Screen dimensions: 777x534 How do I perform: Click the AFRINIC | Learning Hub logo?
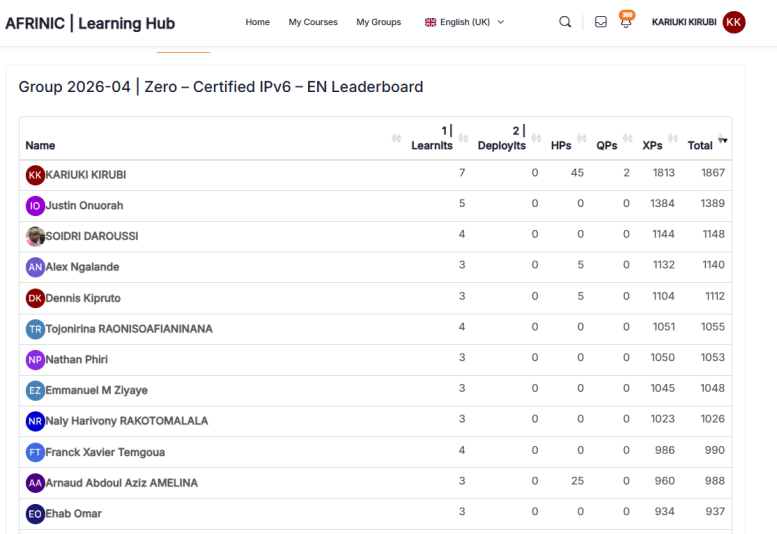pos(90,23)
